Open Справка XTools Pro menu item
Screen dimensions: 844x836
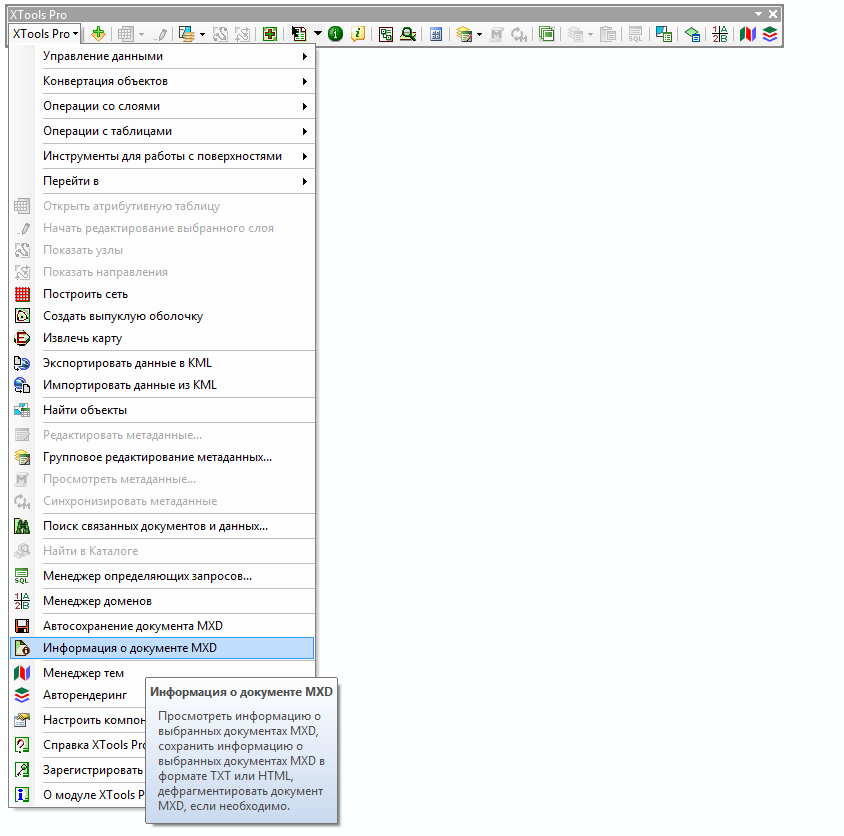[78, 745]
